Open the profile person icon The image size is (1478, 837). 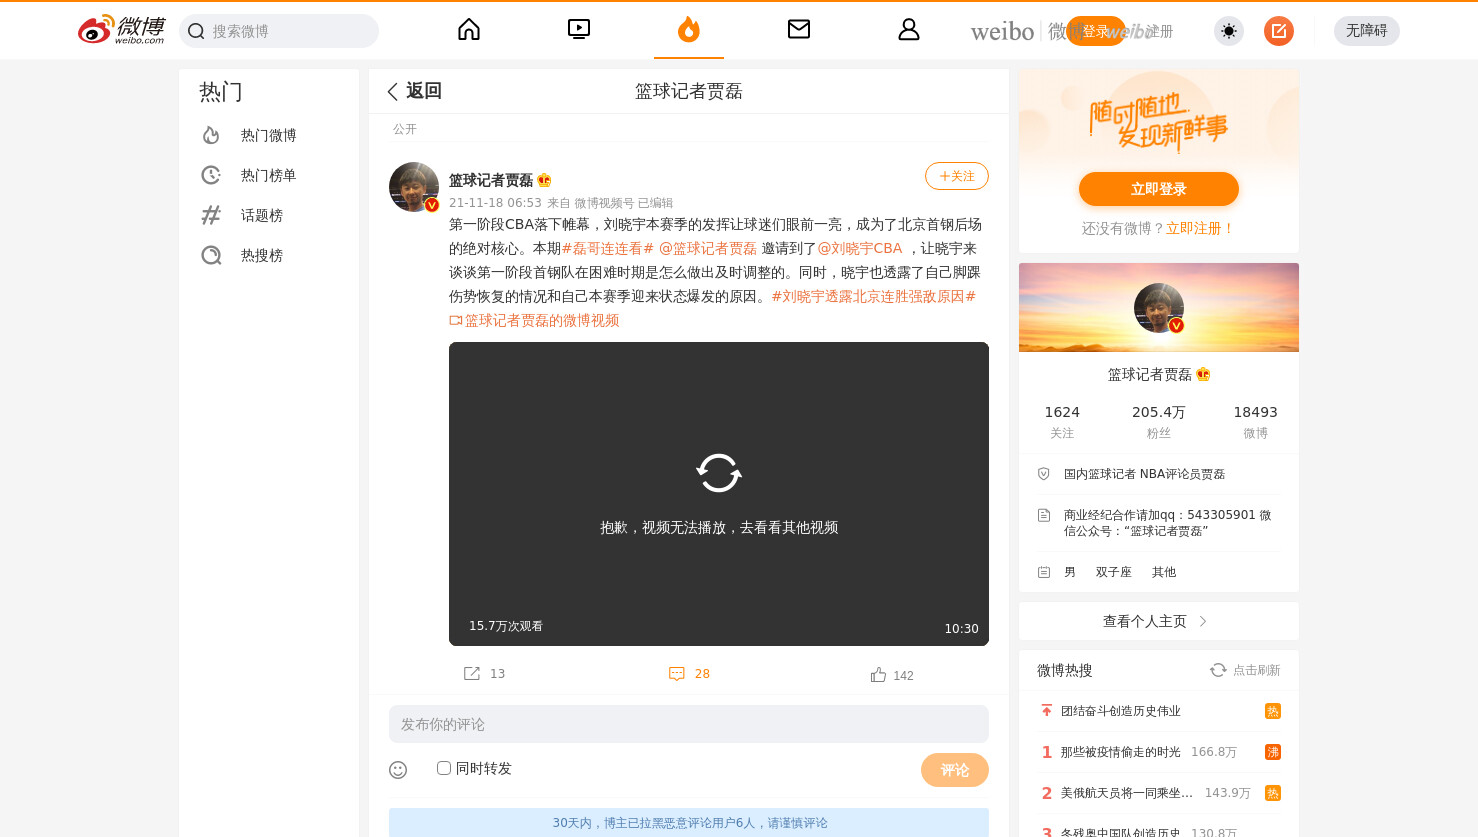tap(909, 29)
